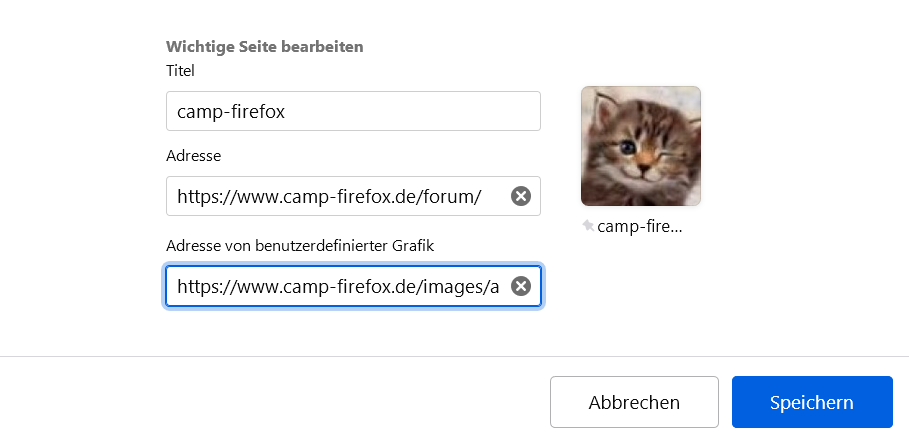Click the kitten preview thumbnail
The height and width of the screenshot is (439, 909).
[640, 146]
